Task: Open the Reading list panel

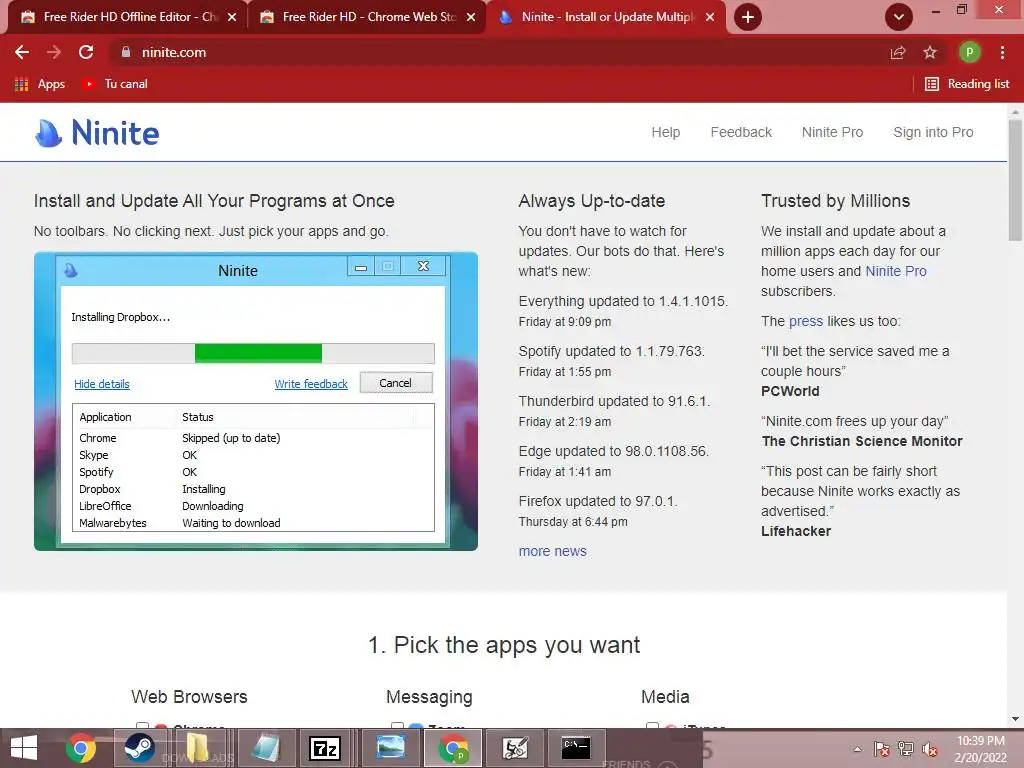Action: [x=967, y=84]
